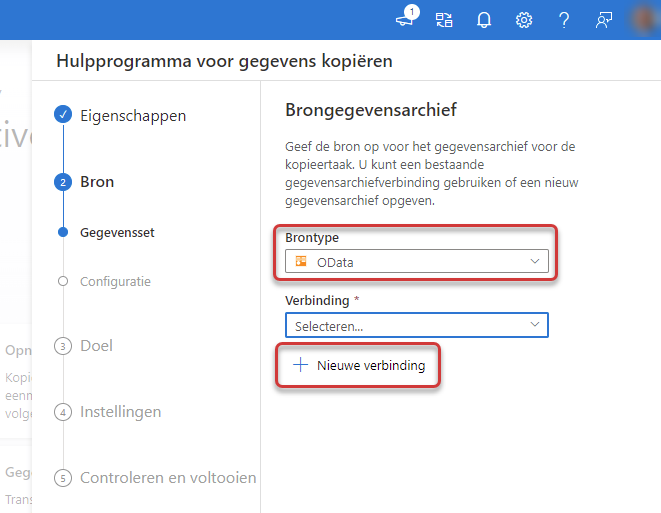Expand the Verbinding dropdown arrow

pyautogui.click(x=535, y=324)
